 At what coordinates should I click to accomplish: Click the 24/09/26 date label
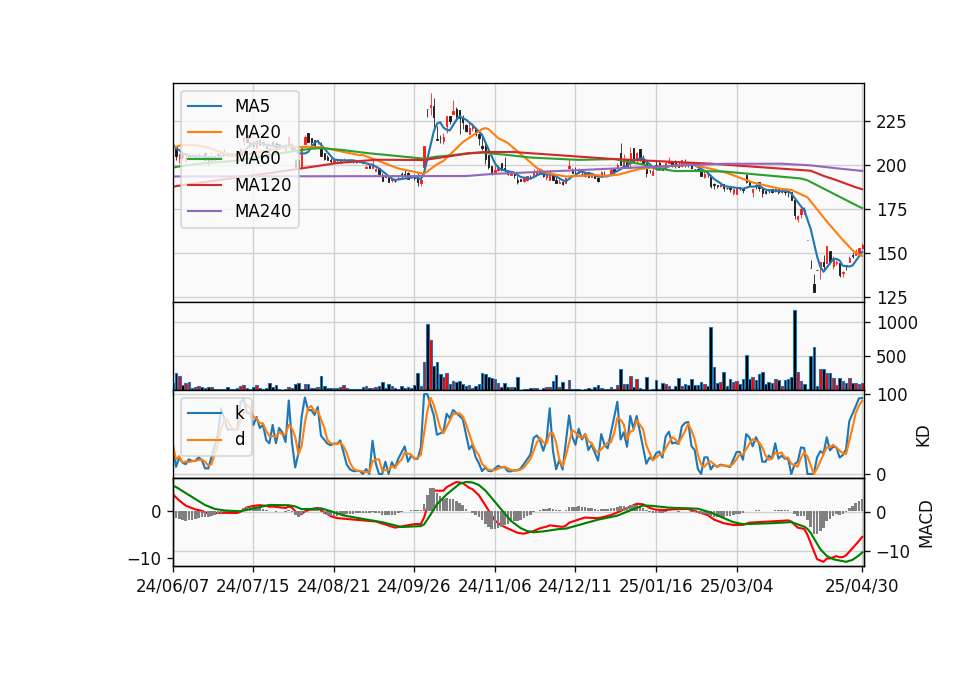point(414,586)
